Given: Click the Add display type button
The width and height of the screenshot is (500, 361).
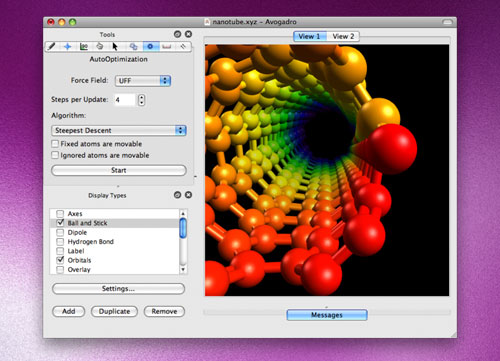Looking at the screenshot, I should (x=69, y=311).
